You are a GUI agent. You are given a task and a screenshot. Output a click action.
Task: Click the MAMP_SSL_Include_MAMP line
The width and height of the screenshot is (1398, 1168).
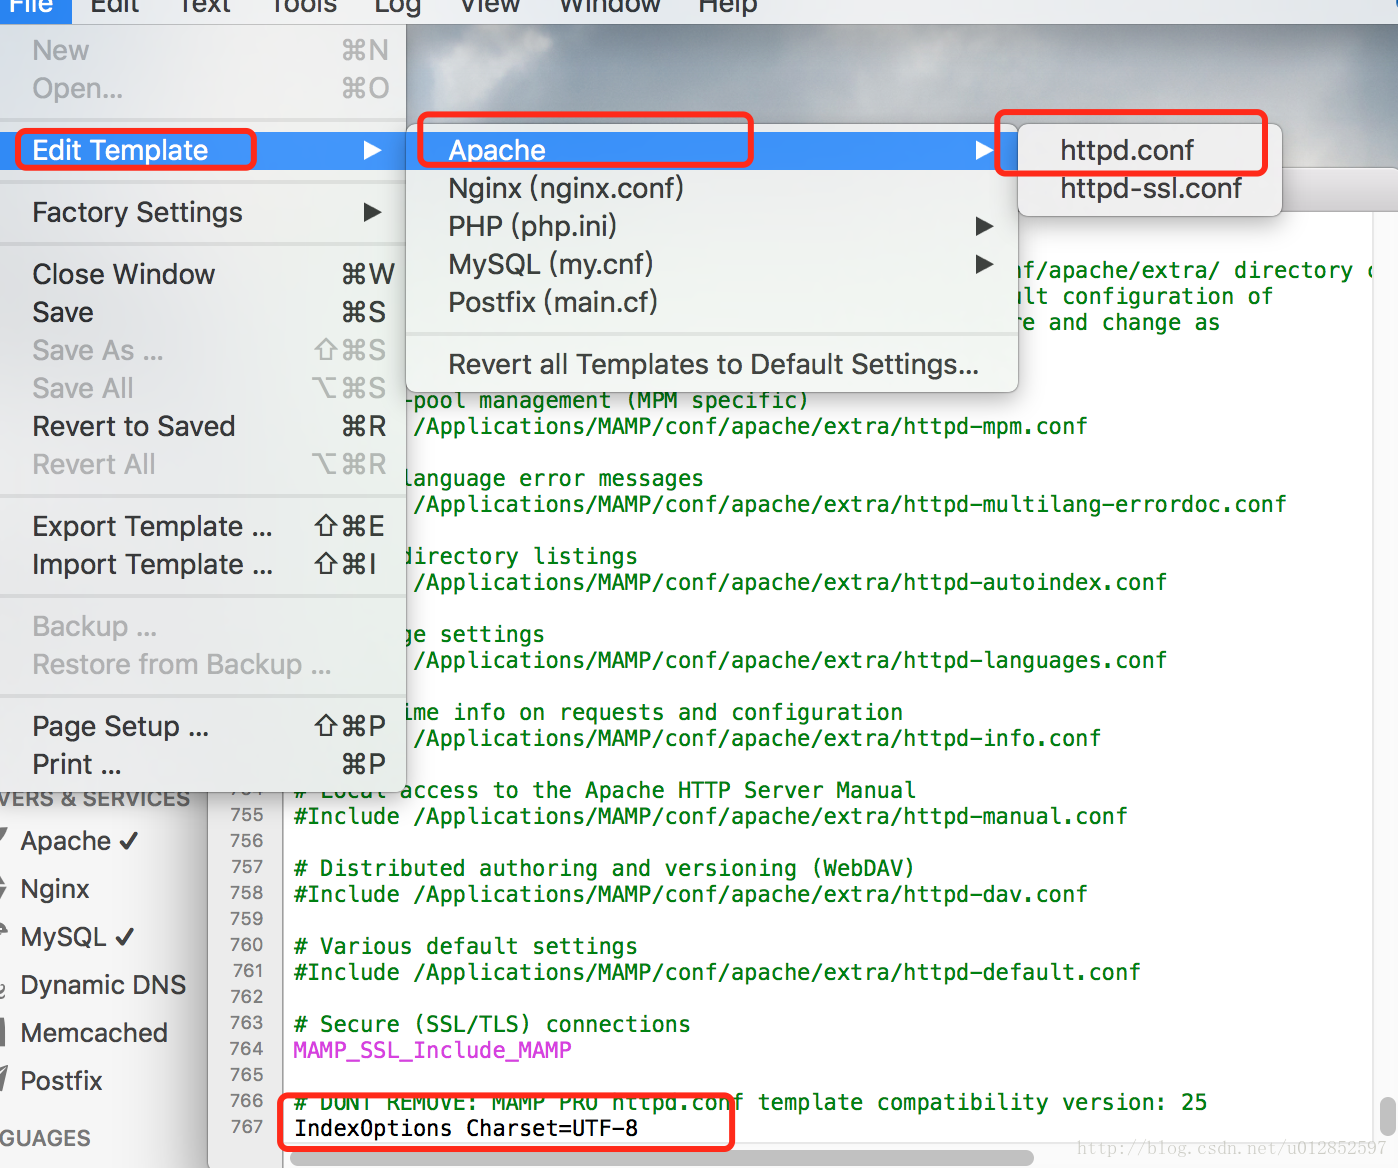[x=432, y=1050]
